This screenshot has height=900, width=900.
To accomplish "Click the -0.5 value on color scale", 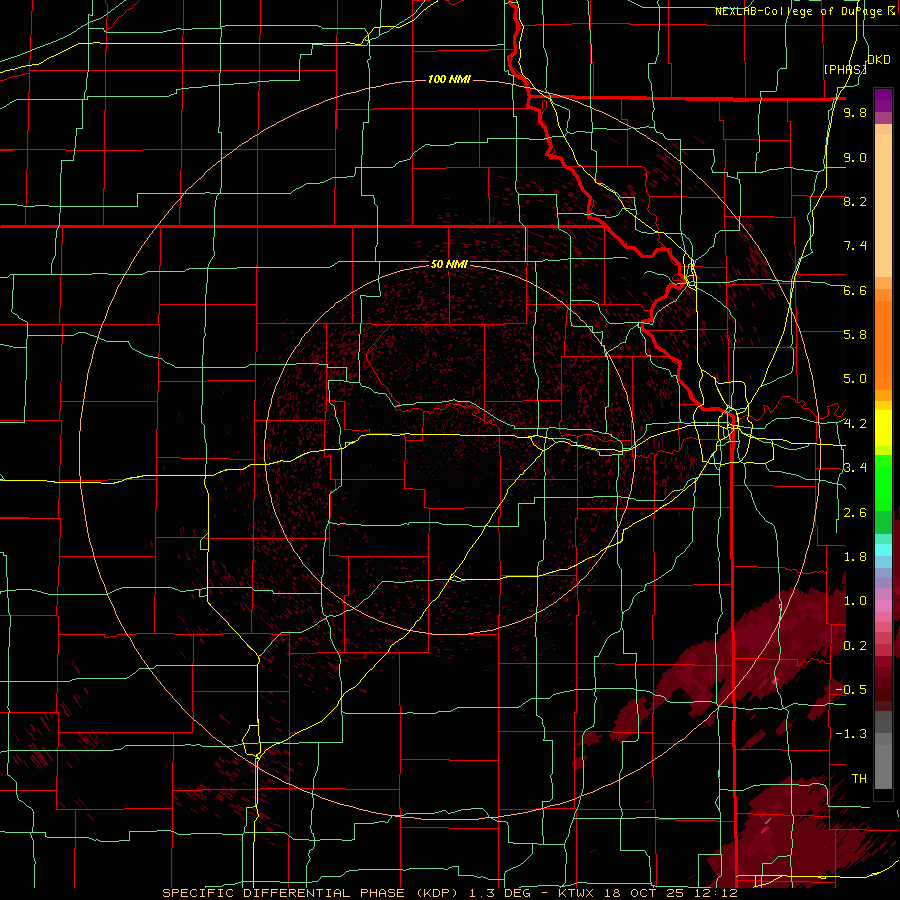I will click(x=851, y=690).
